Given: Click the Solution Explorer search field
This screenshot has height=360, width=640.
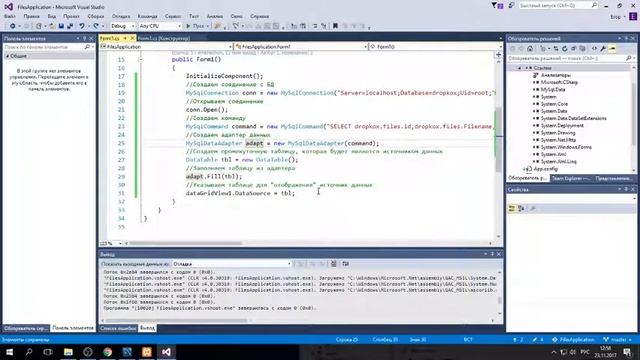Looking at the screenshot, I should (x=571, y=58).
